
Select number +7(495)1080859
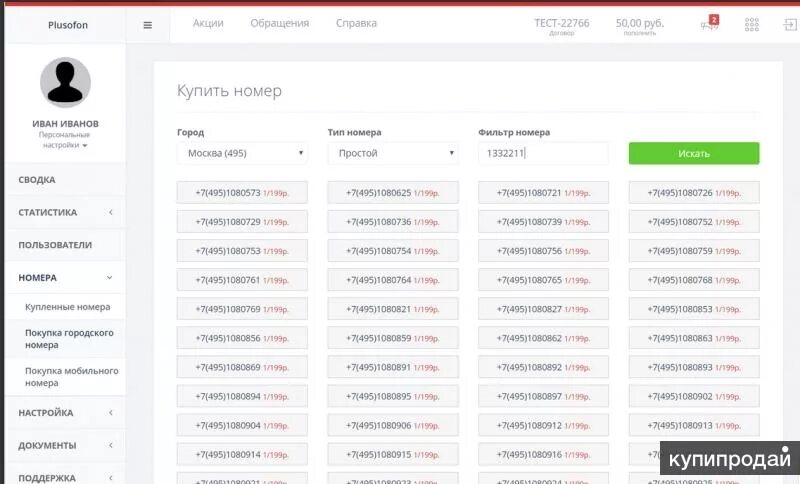pyautogui.click(x=393, y=338)
